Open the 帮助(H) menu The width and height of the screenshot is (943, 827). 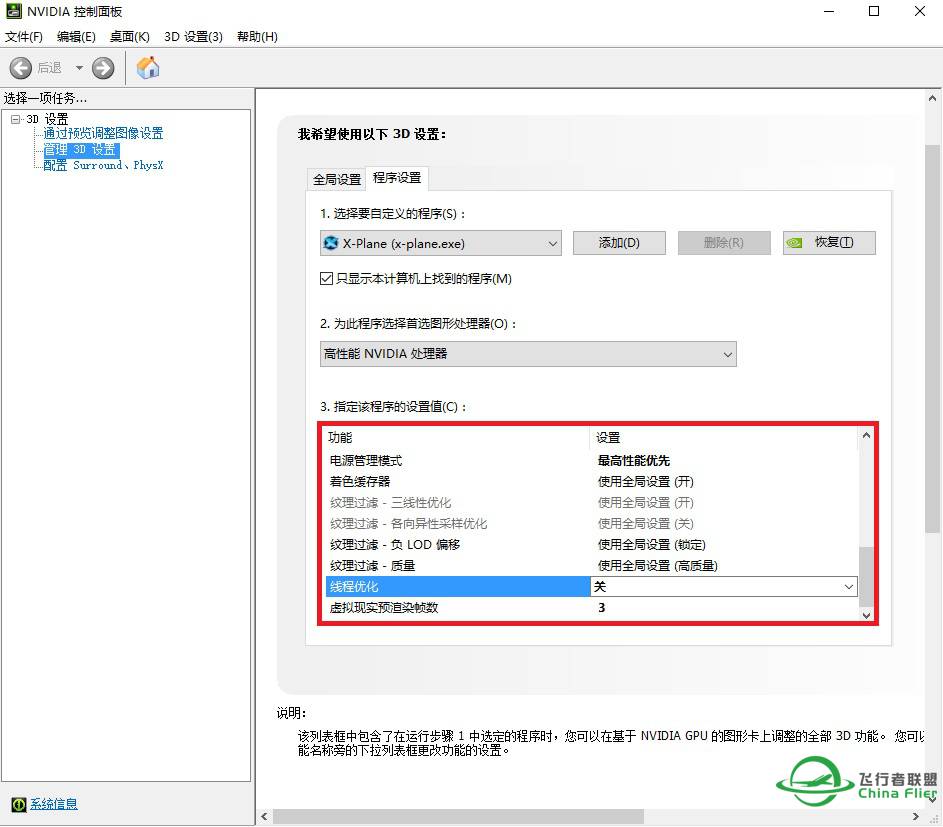tap(257, 37)
